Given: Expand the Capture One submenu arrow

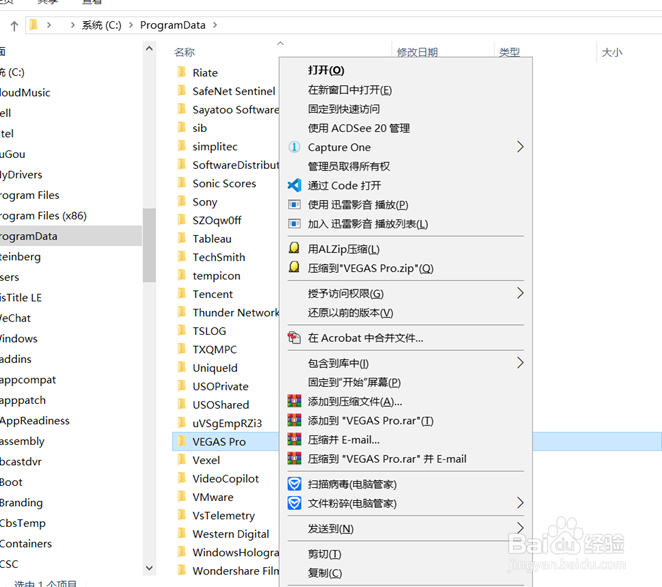Looking at the screenshot, I should [520, 147].
